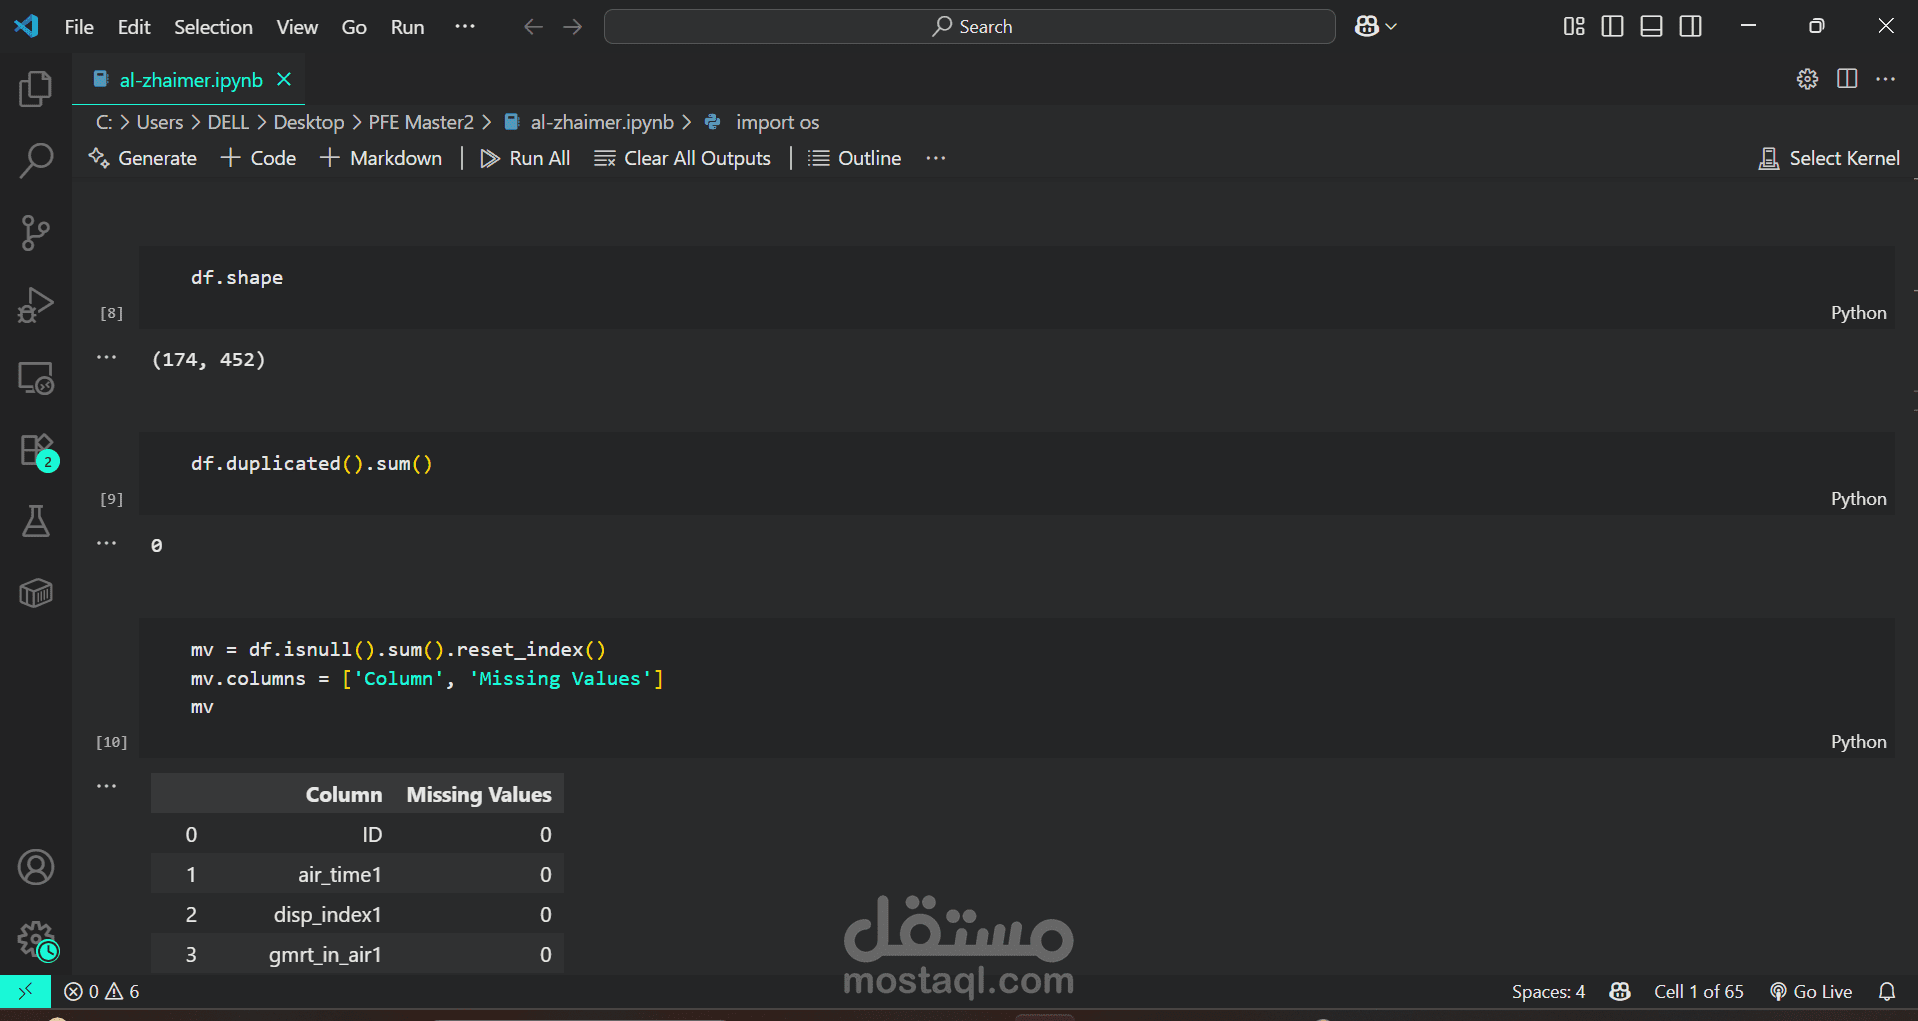This screenshot has width=1918, height=1021.
Task: Click Clear All Outputs in toolbar
Action: pyautogui.click(x=683, y=158)
